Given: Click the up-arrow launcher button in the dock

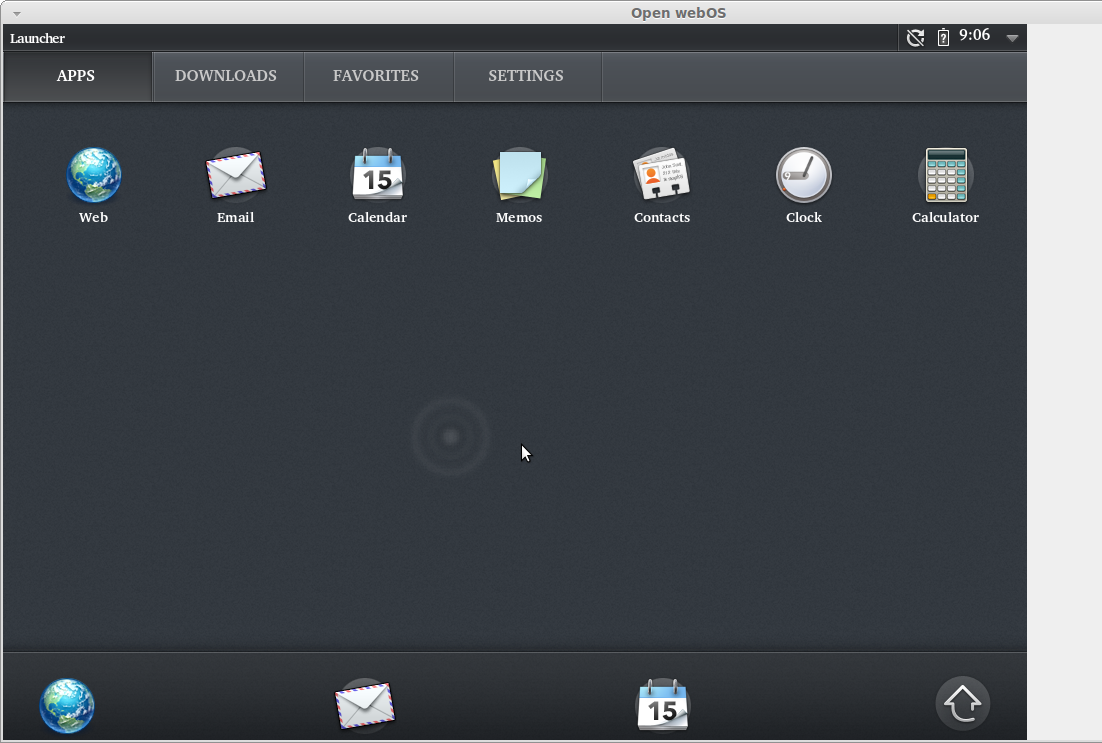Looking at the screenshot, I should pyautogui.click(x=962, y=704).
